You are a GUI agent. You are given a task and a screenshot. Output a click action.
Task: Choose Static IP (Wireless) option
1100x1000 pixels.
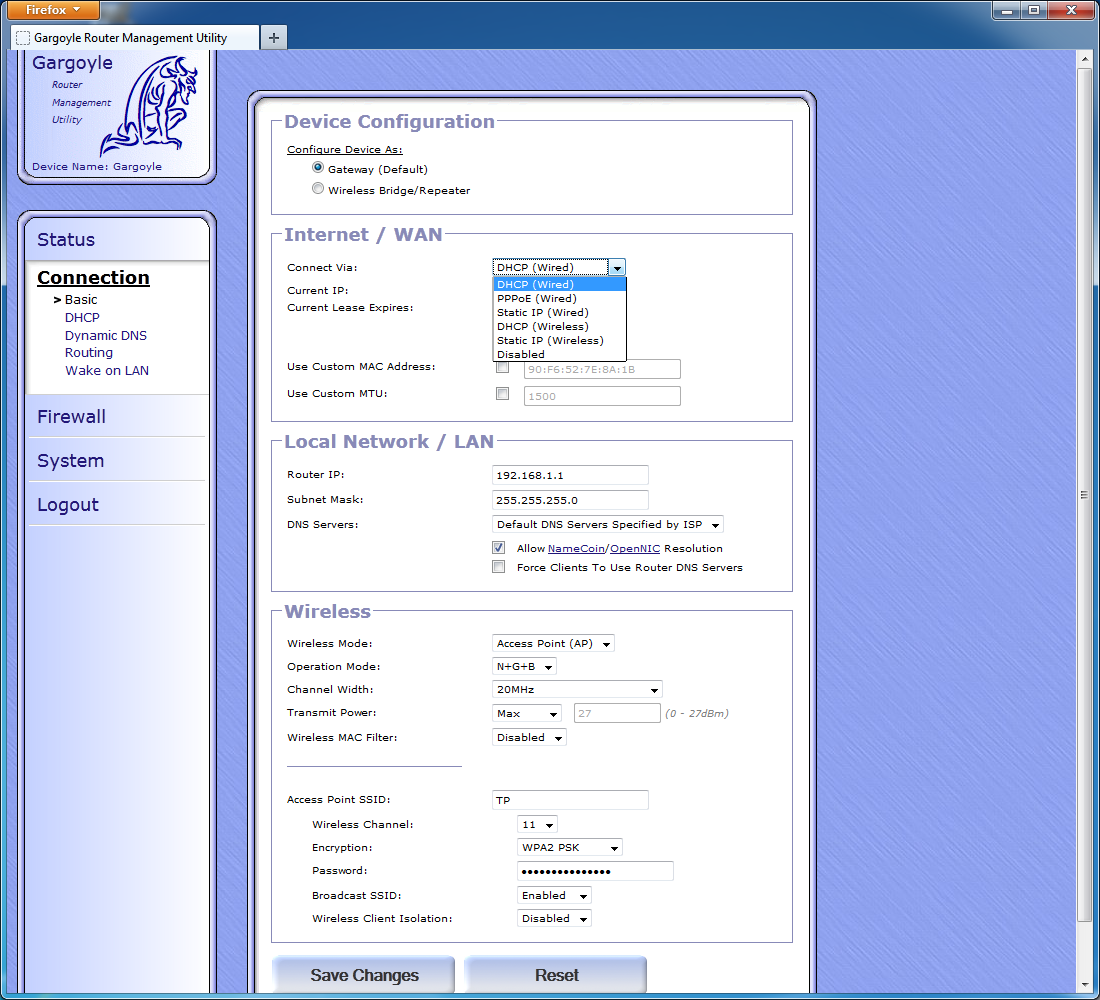(x=559, y=340)
